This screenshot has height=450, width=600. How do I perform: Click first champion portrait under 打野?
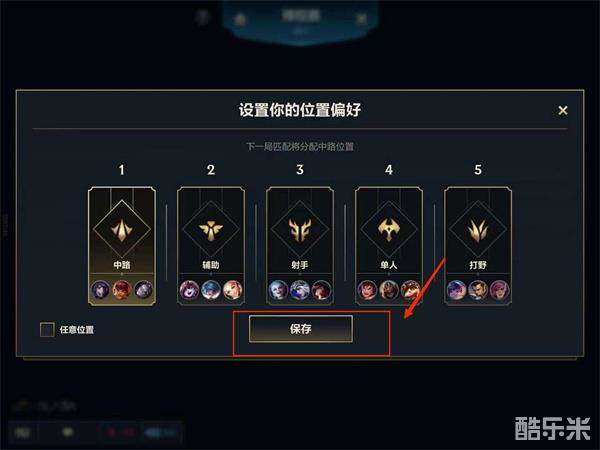[x=456, y=290]
